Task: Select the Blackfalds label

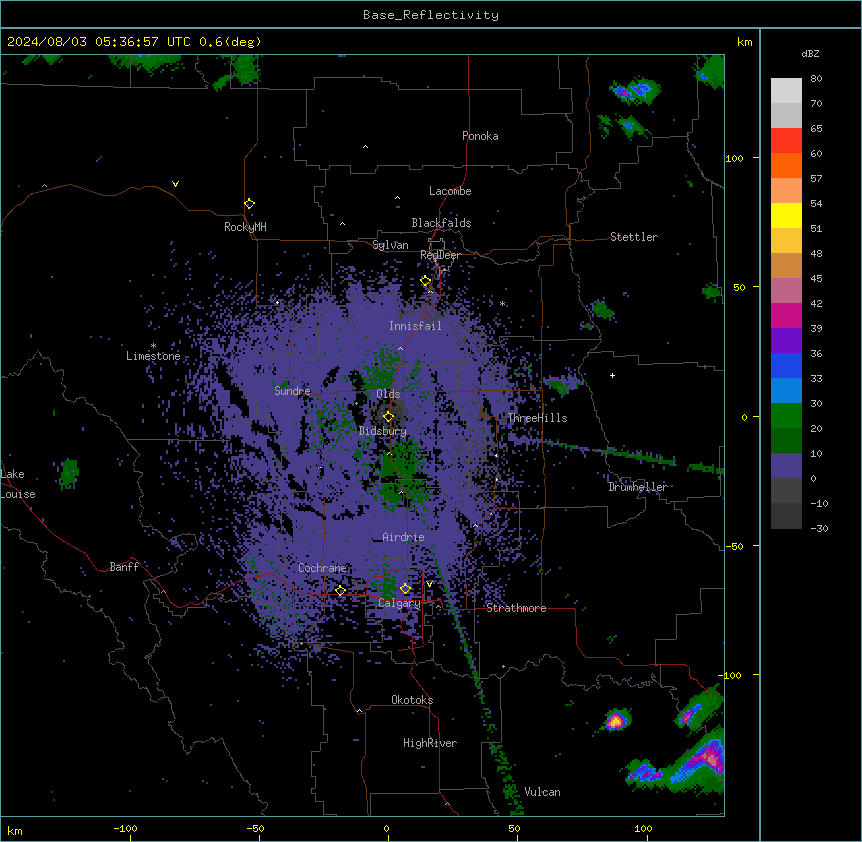Action: pos(441,223)
